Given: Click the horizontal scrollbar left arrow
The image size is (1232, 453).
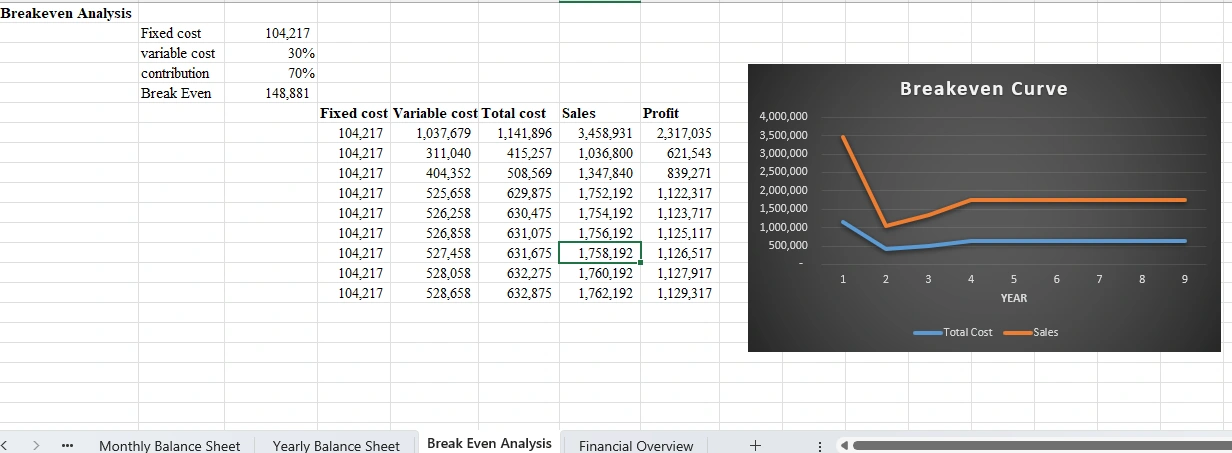Looking at the screenshot, I should coord(845,445).
